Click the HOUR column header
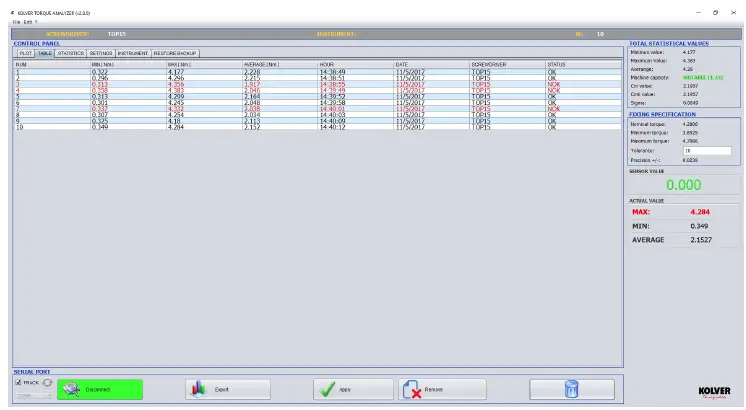The width and height of the screenshot is (746, 410). click(x=356, y=64)
